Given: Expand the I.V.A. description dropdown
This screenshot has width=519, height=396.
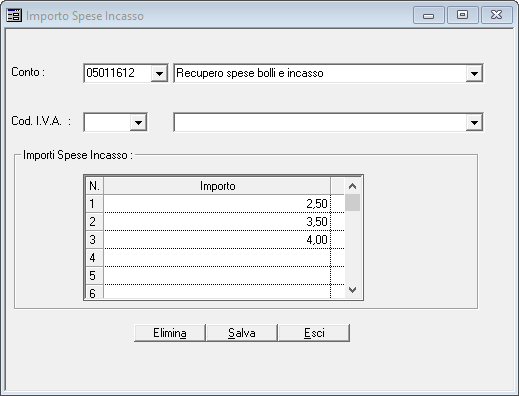Looking at the screenshot, I should (474, 122).
